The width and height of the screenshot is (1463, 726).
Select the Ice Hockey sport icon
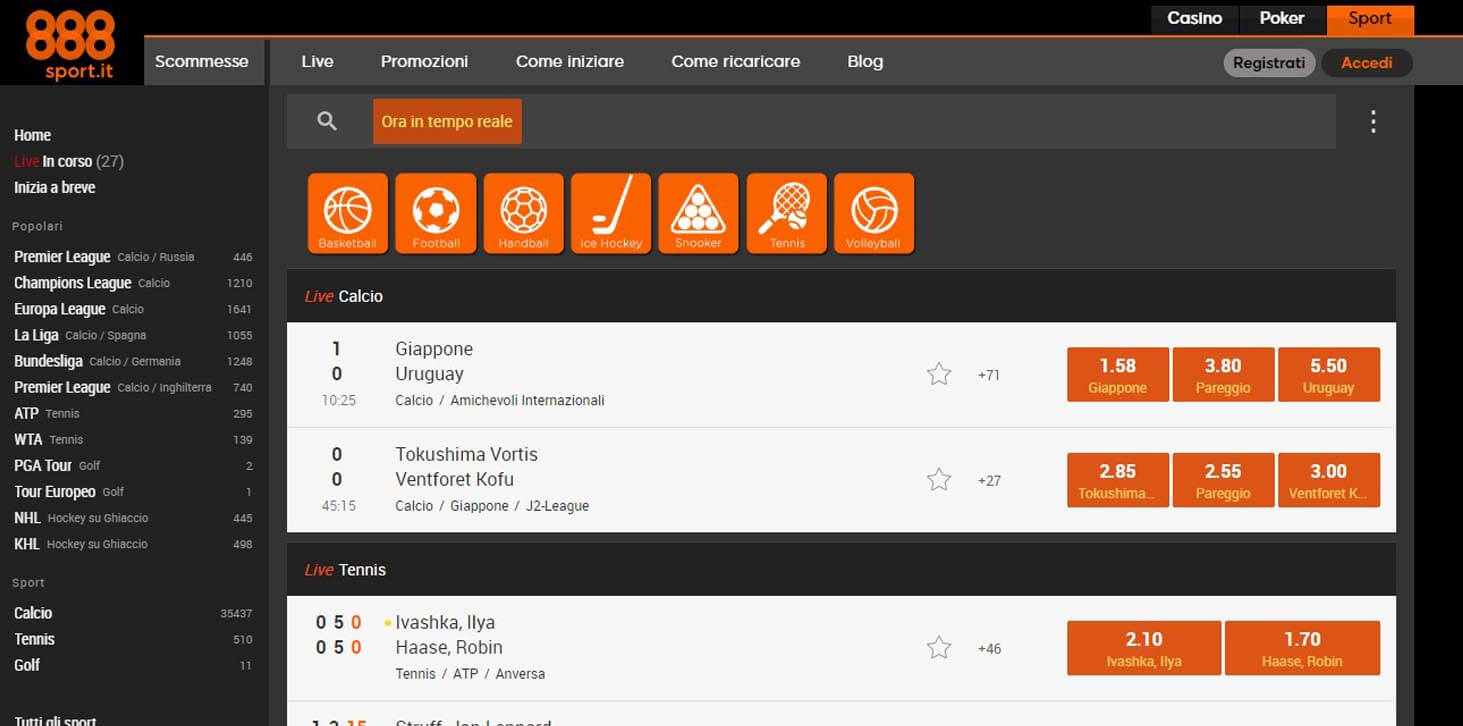tap(611, 214)
